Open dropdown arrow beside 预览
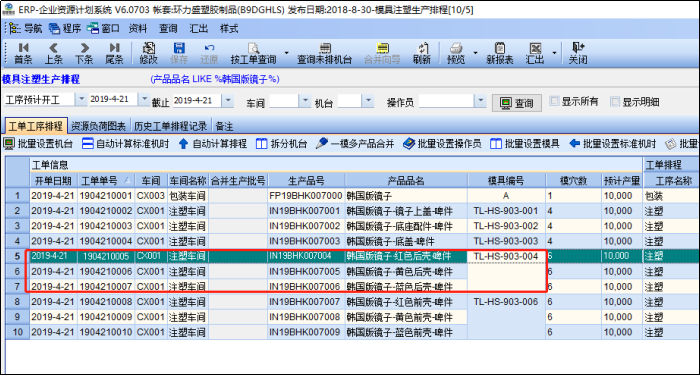The image size is (700, 376). [475, 53]
